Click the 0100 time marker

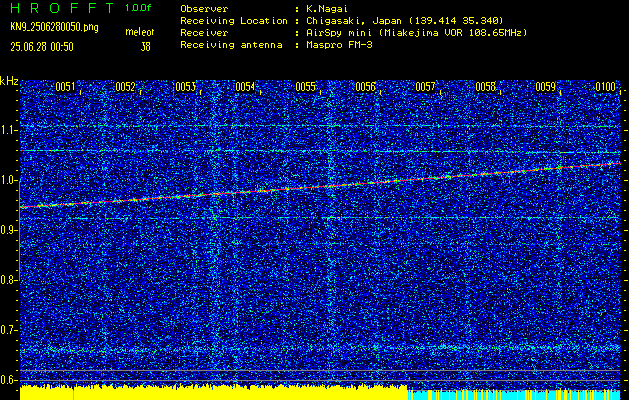pos(606,87)
